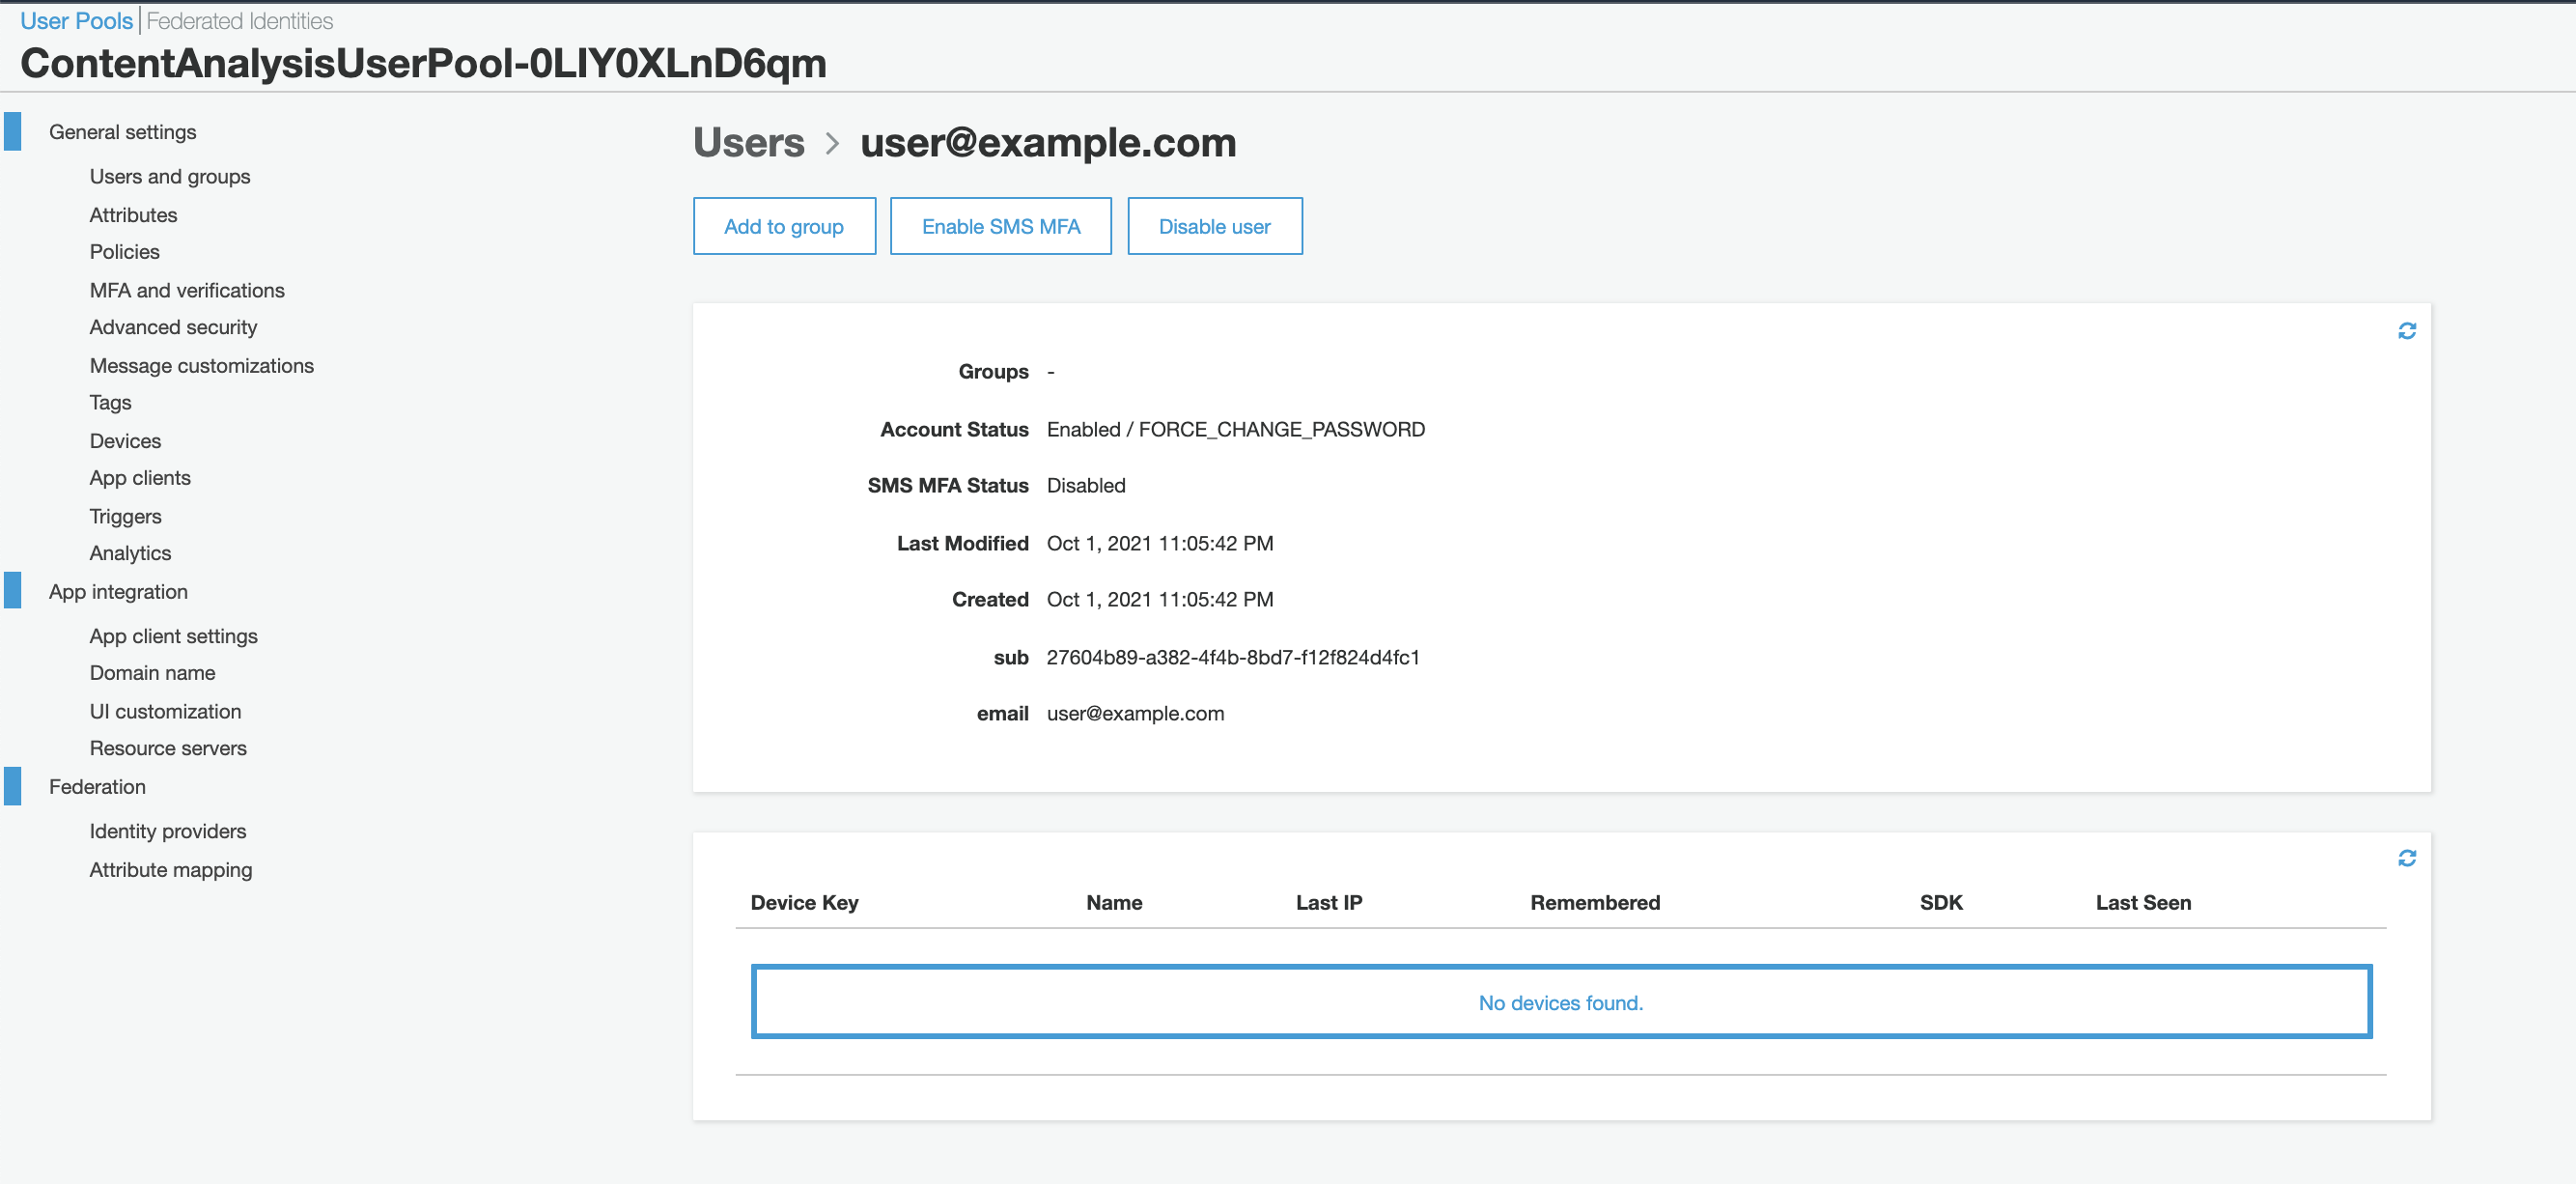Disable the user account
The image size is (2576, 1184).
pos(1214,226)
